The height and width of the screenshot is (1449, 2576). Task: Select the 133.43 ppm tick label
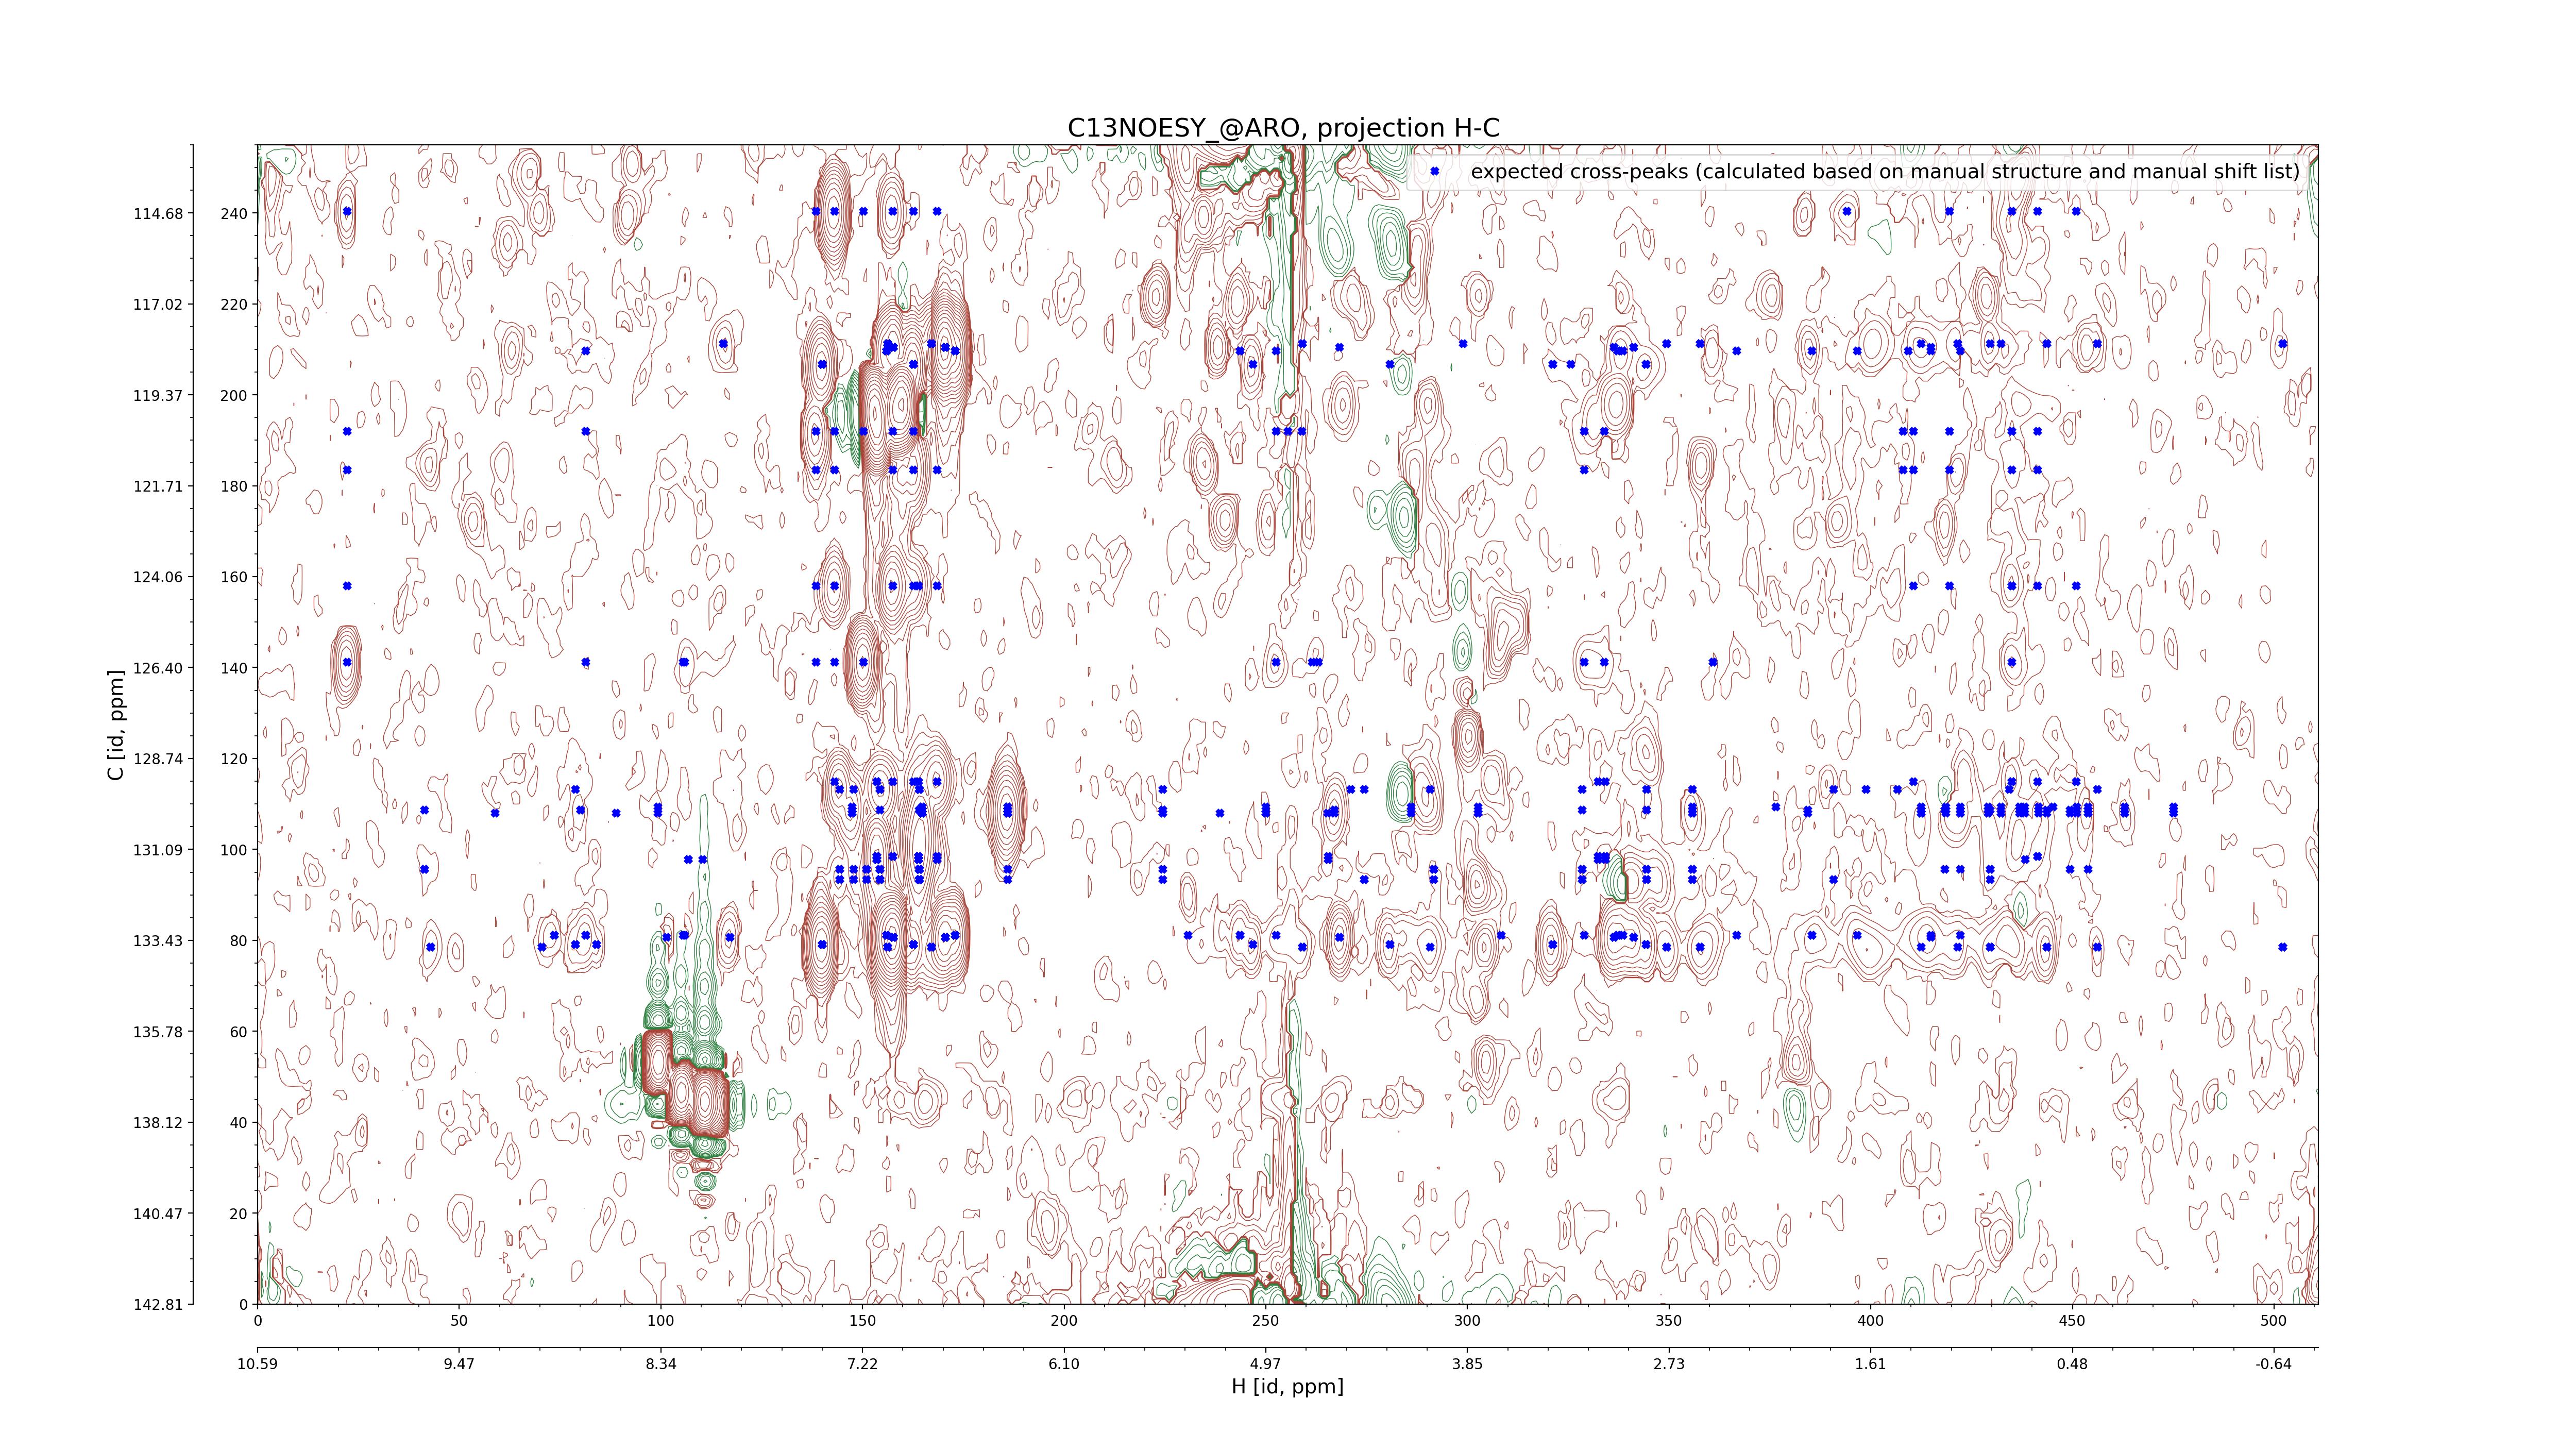(x=158, y=941)
